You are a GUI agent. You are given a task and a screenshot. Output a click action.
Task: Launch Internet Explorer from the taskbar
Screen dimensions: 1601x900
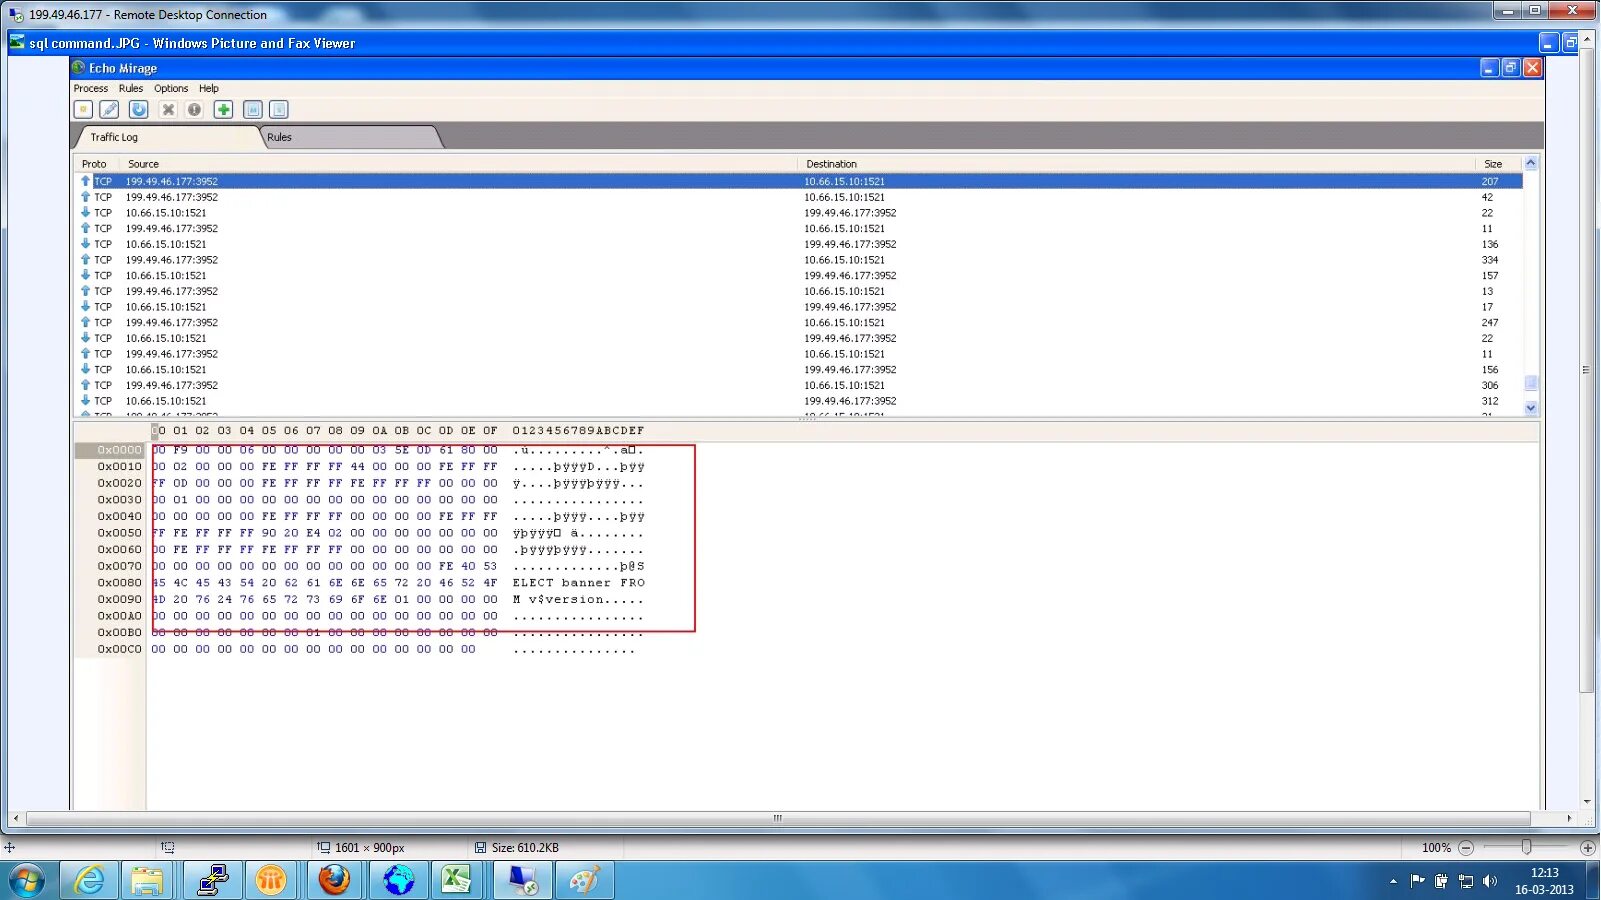click(x=89, y=881)
